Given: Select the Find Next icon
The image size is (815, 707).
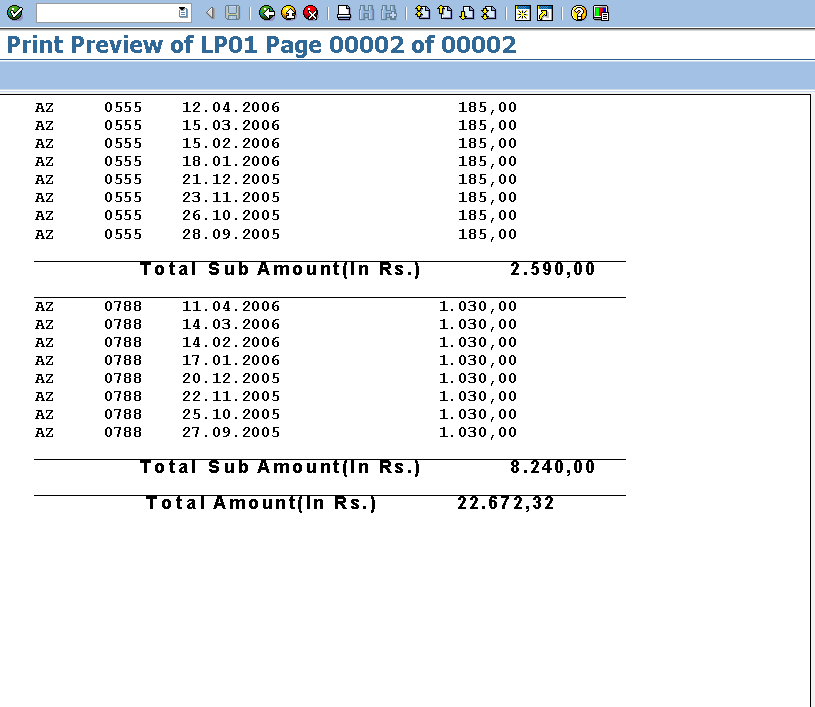Looking at the screenshot, I should click(x=390, y=13).
